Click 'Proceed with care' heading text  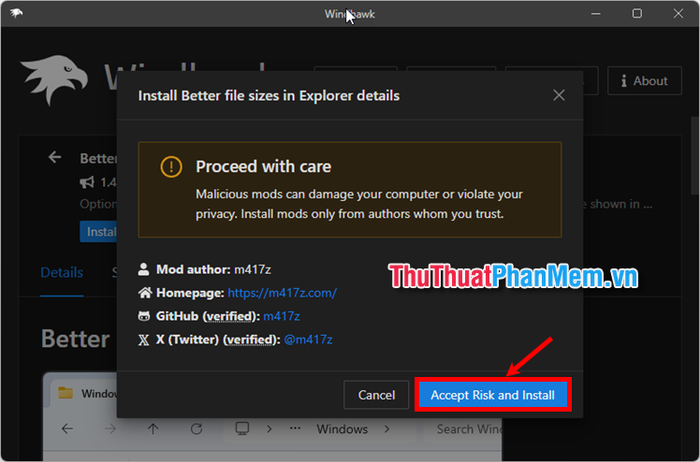[263, 166]
